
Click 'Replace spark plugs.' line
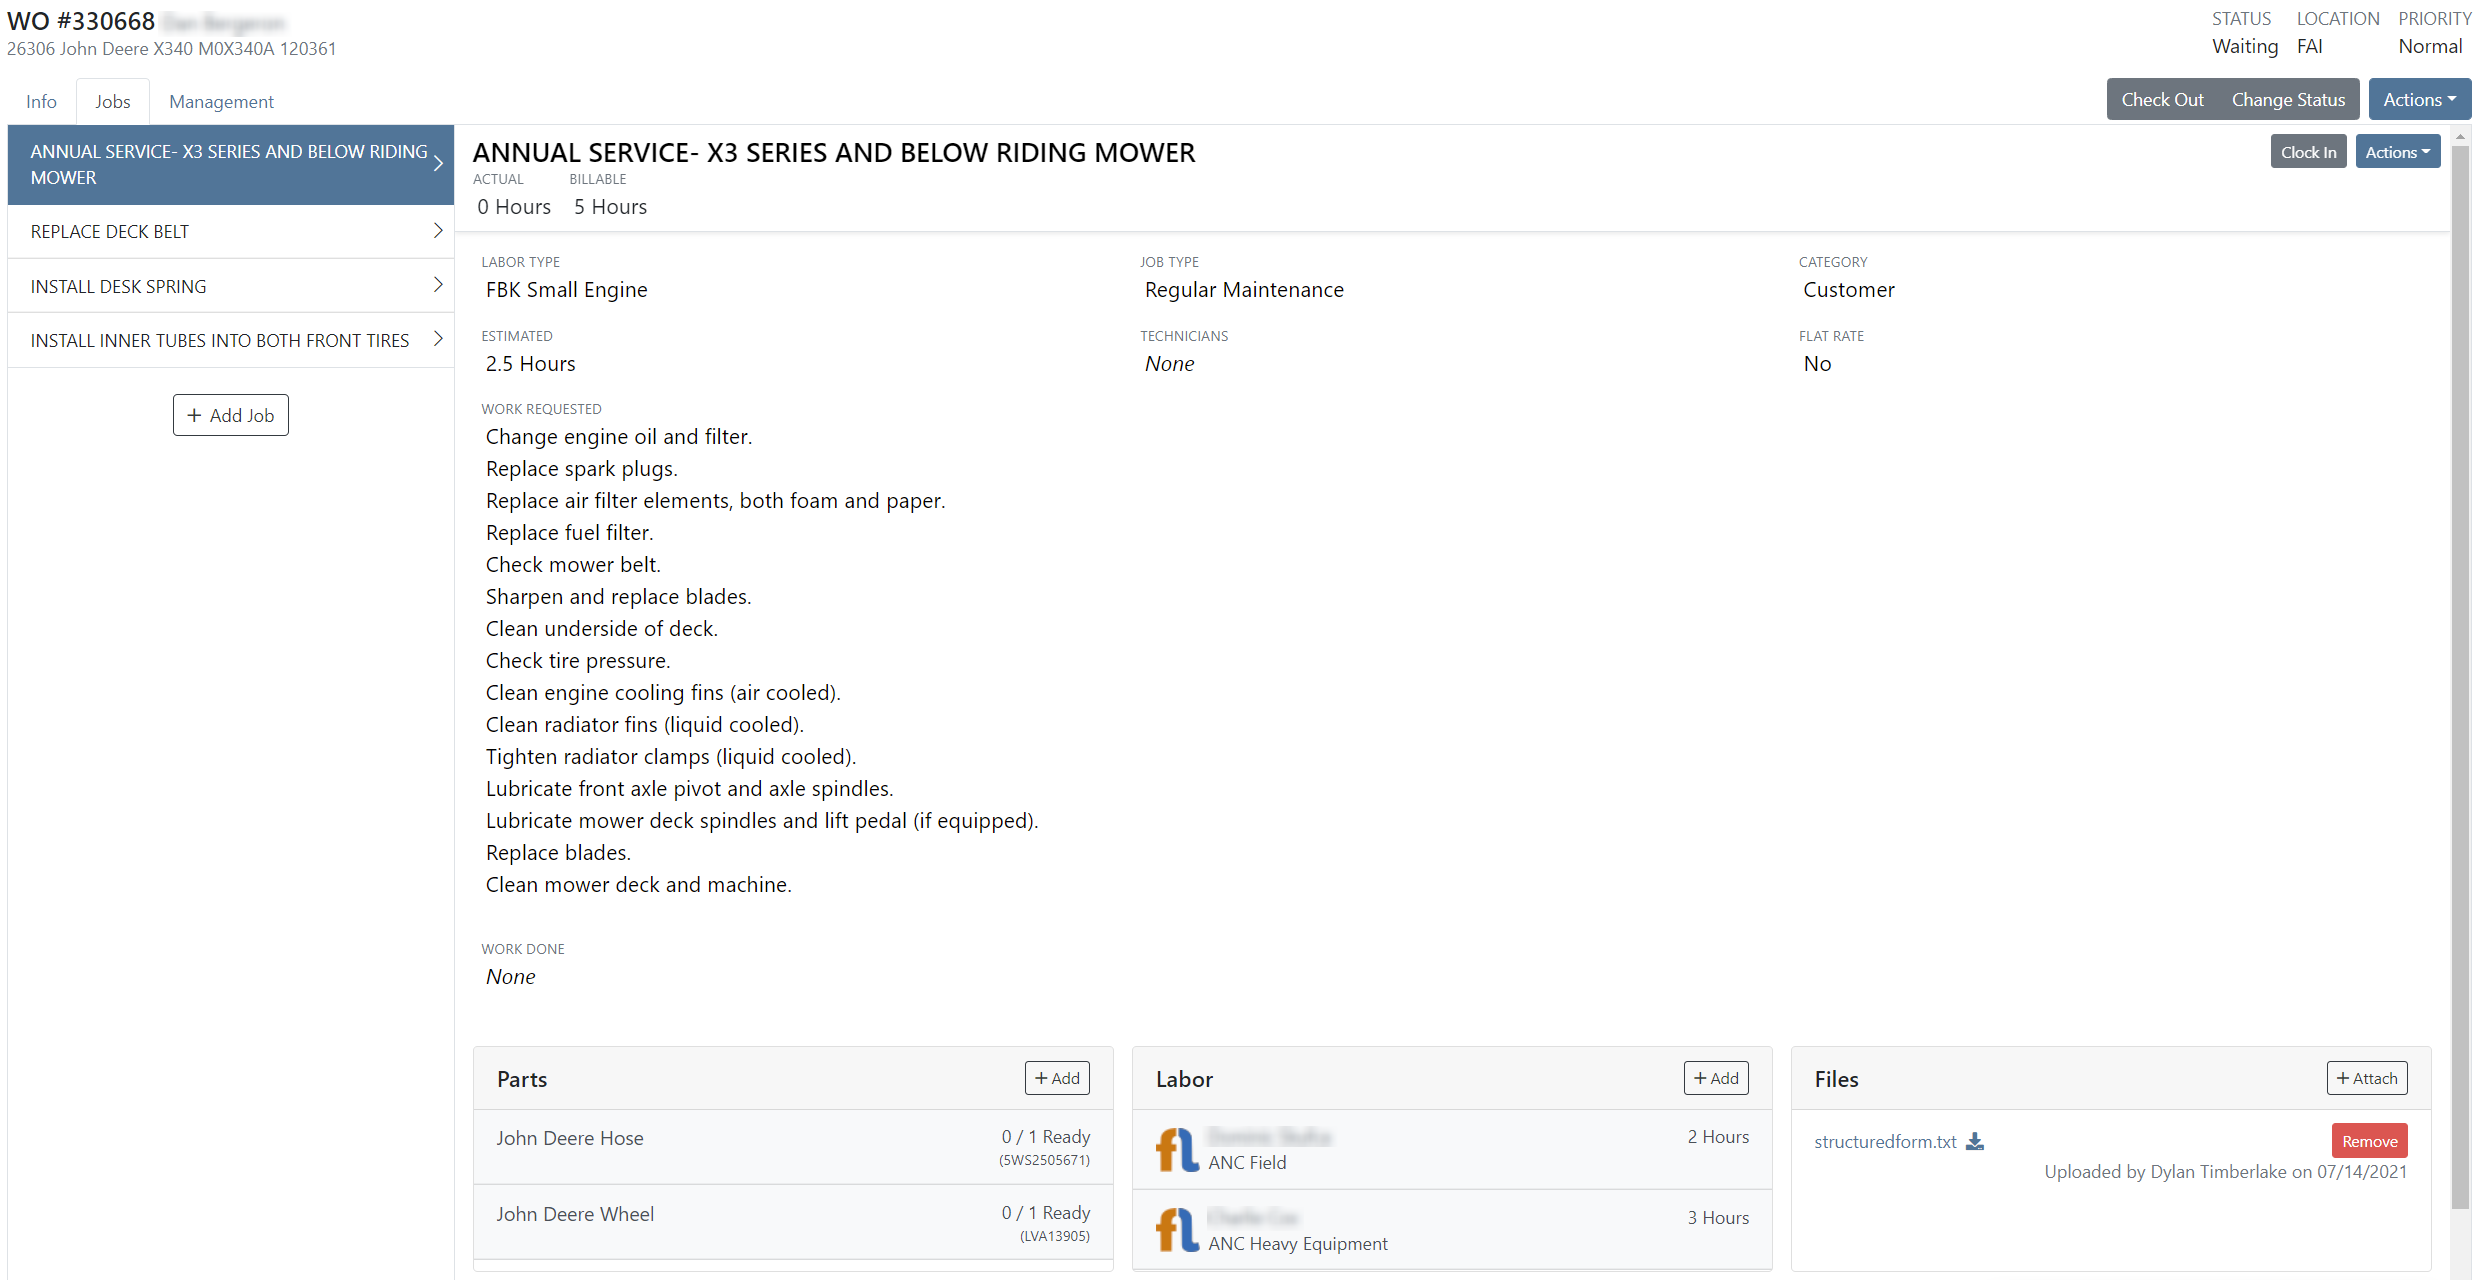tap(581, 469)
